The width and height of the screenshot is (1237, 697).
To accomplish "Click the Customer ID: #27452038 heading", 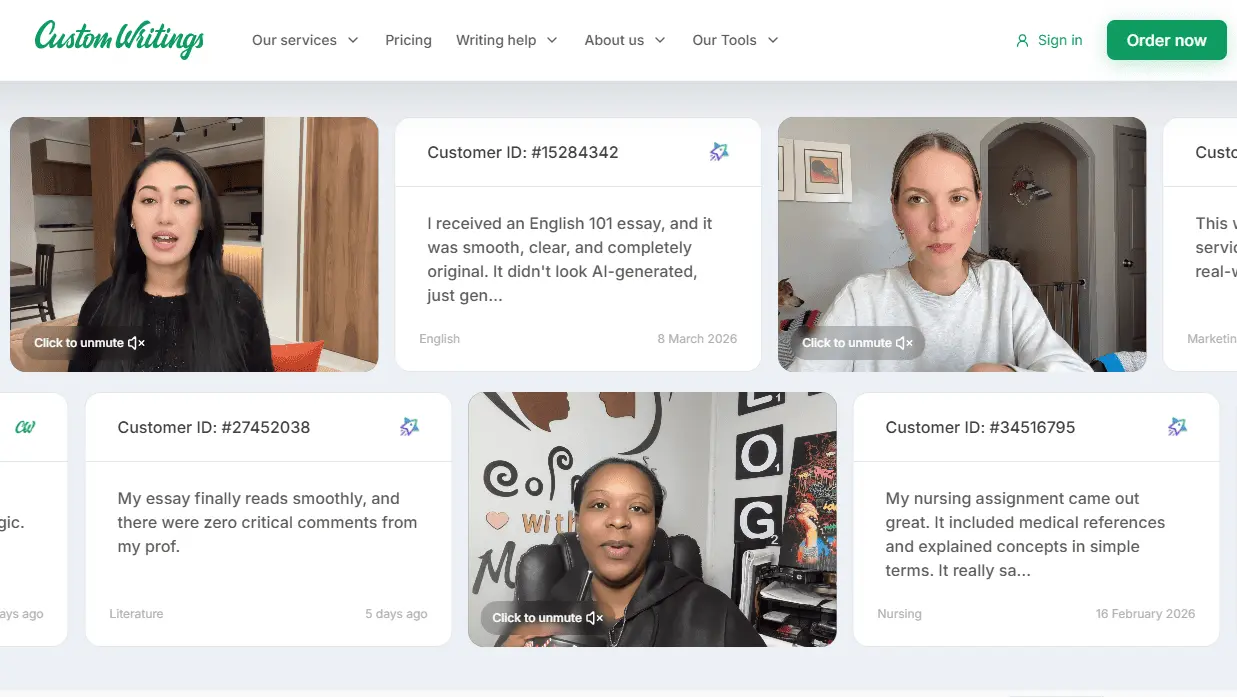I will pyautogui.click(x=214, y=428).
